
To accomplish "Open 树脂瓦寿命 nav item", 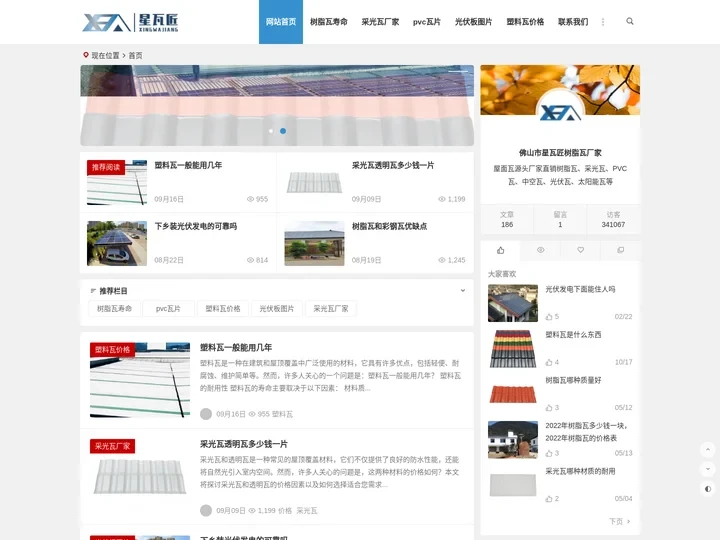I will 328,22.
